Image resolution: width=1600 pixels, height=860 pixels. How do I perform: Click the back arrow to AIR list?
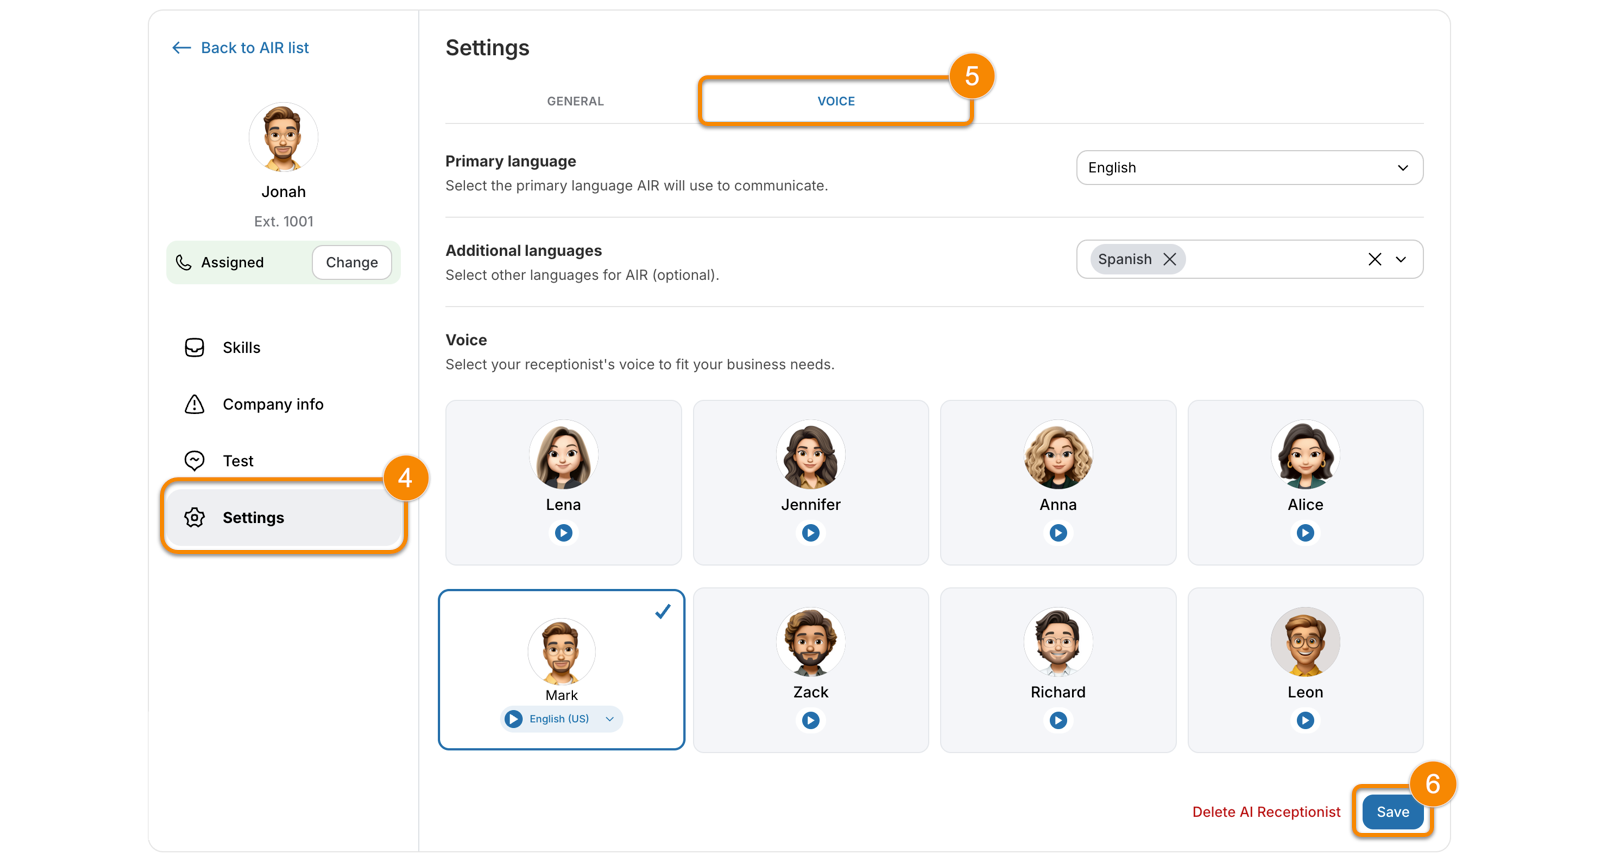pyautogui.click(x=181, y=48)
